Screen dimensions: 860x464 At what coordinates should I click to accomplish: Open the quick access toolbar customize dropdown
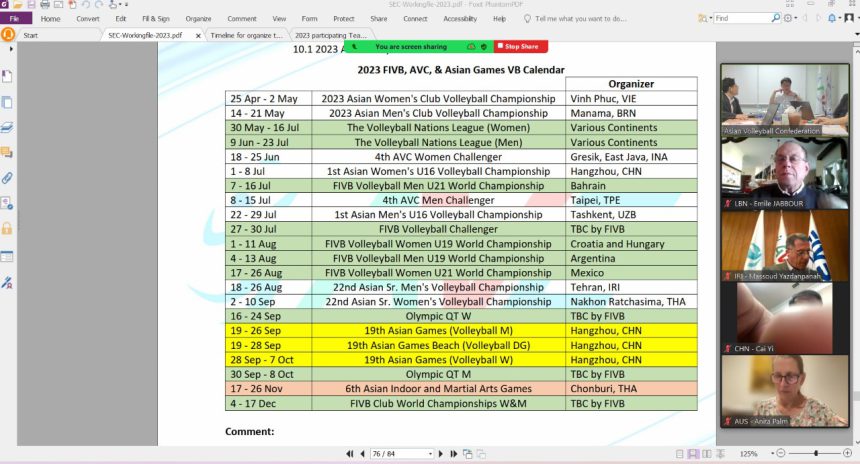[127, 5]
